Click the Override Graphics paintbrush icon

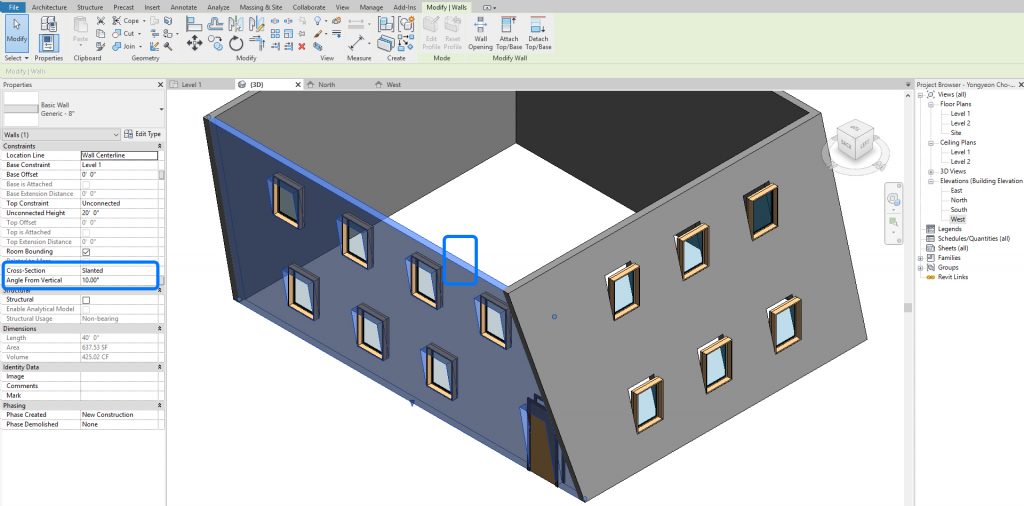click(317, 33)
